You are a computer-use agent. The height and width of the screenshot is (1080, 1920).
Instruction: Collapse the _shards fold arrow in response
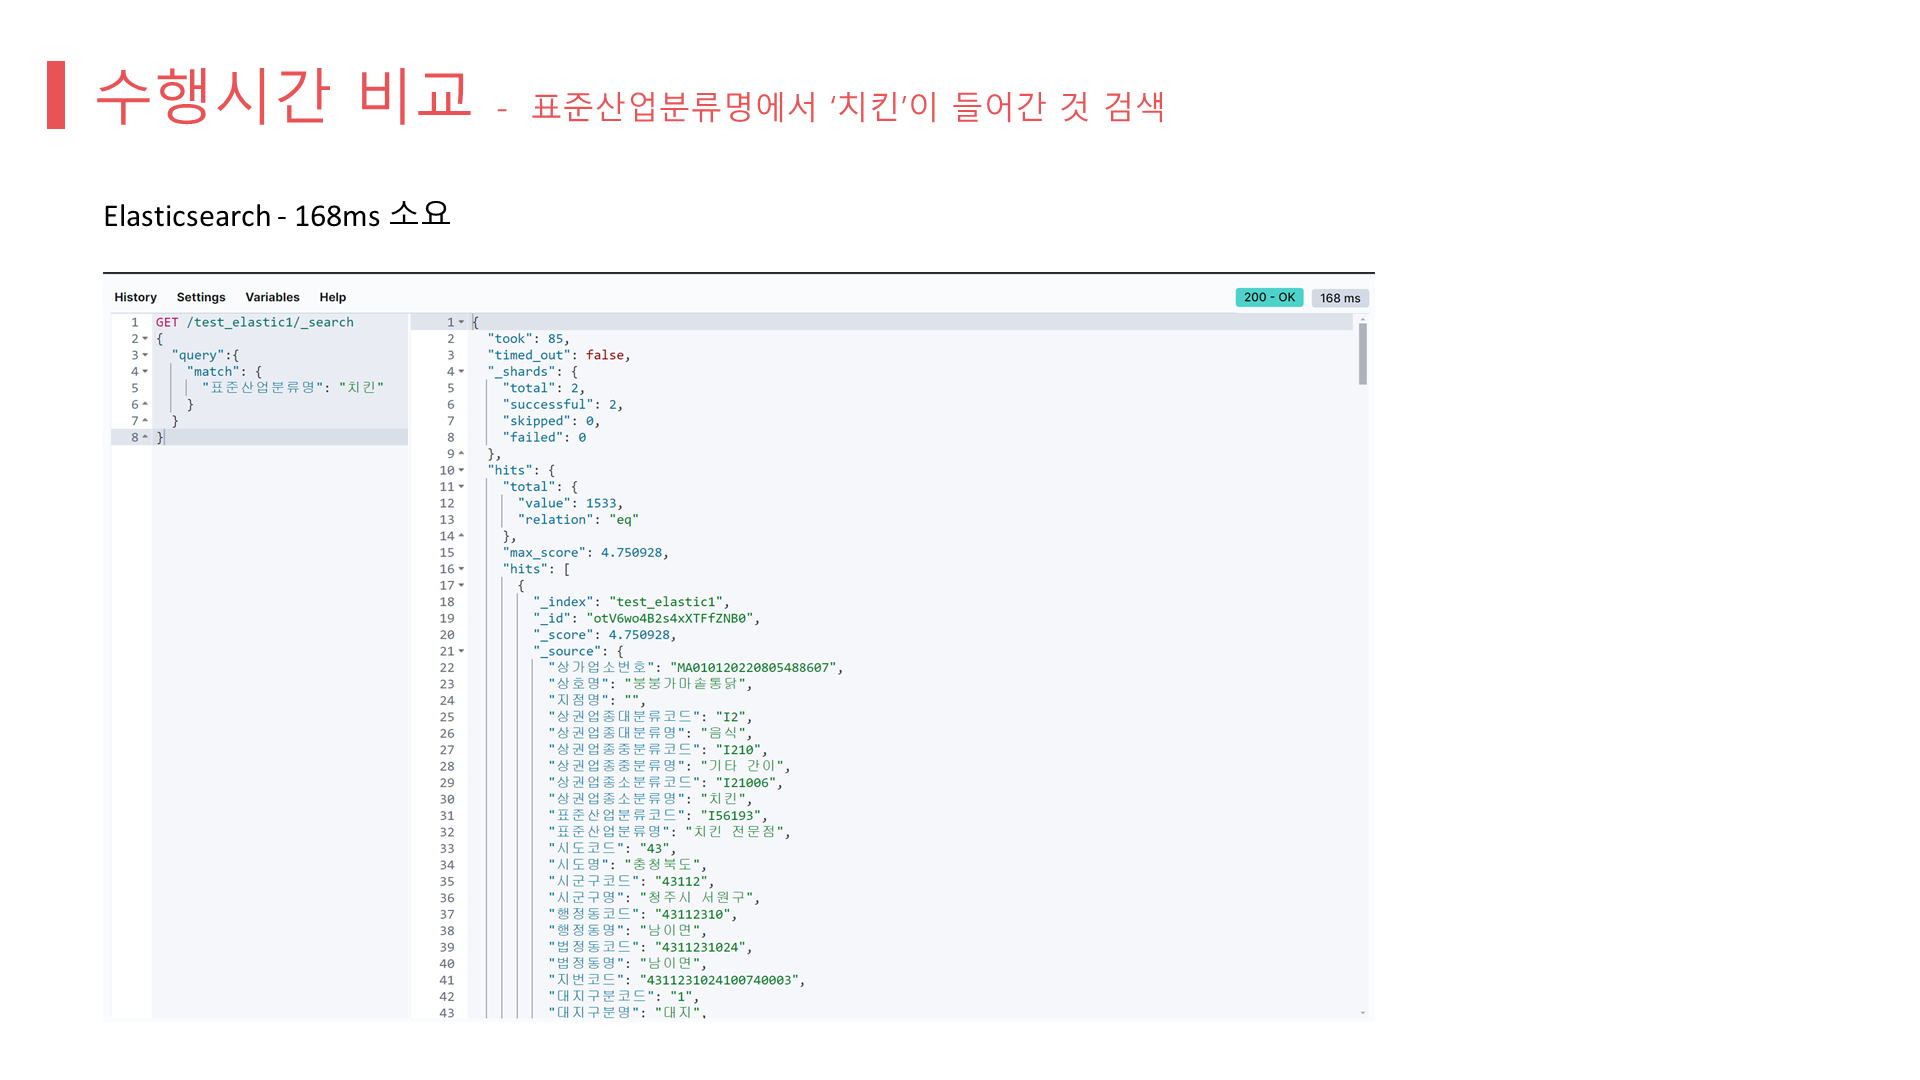[461, 372]
